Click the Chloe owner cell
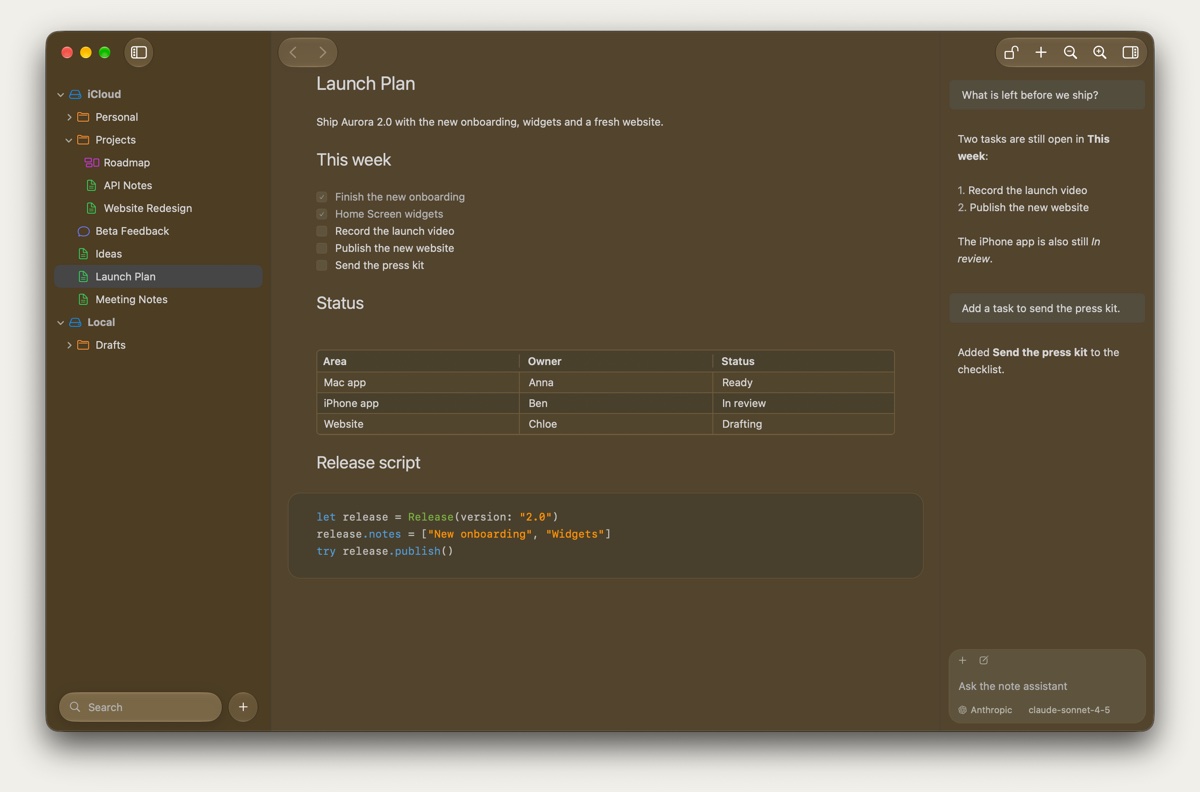This screenshot has width=1200, height=792. pos(617,424)
